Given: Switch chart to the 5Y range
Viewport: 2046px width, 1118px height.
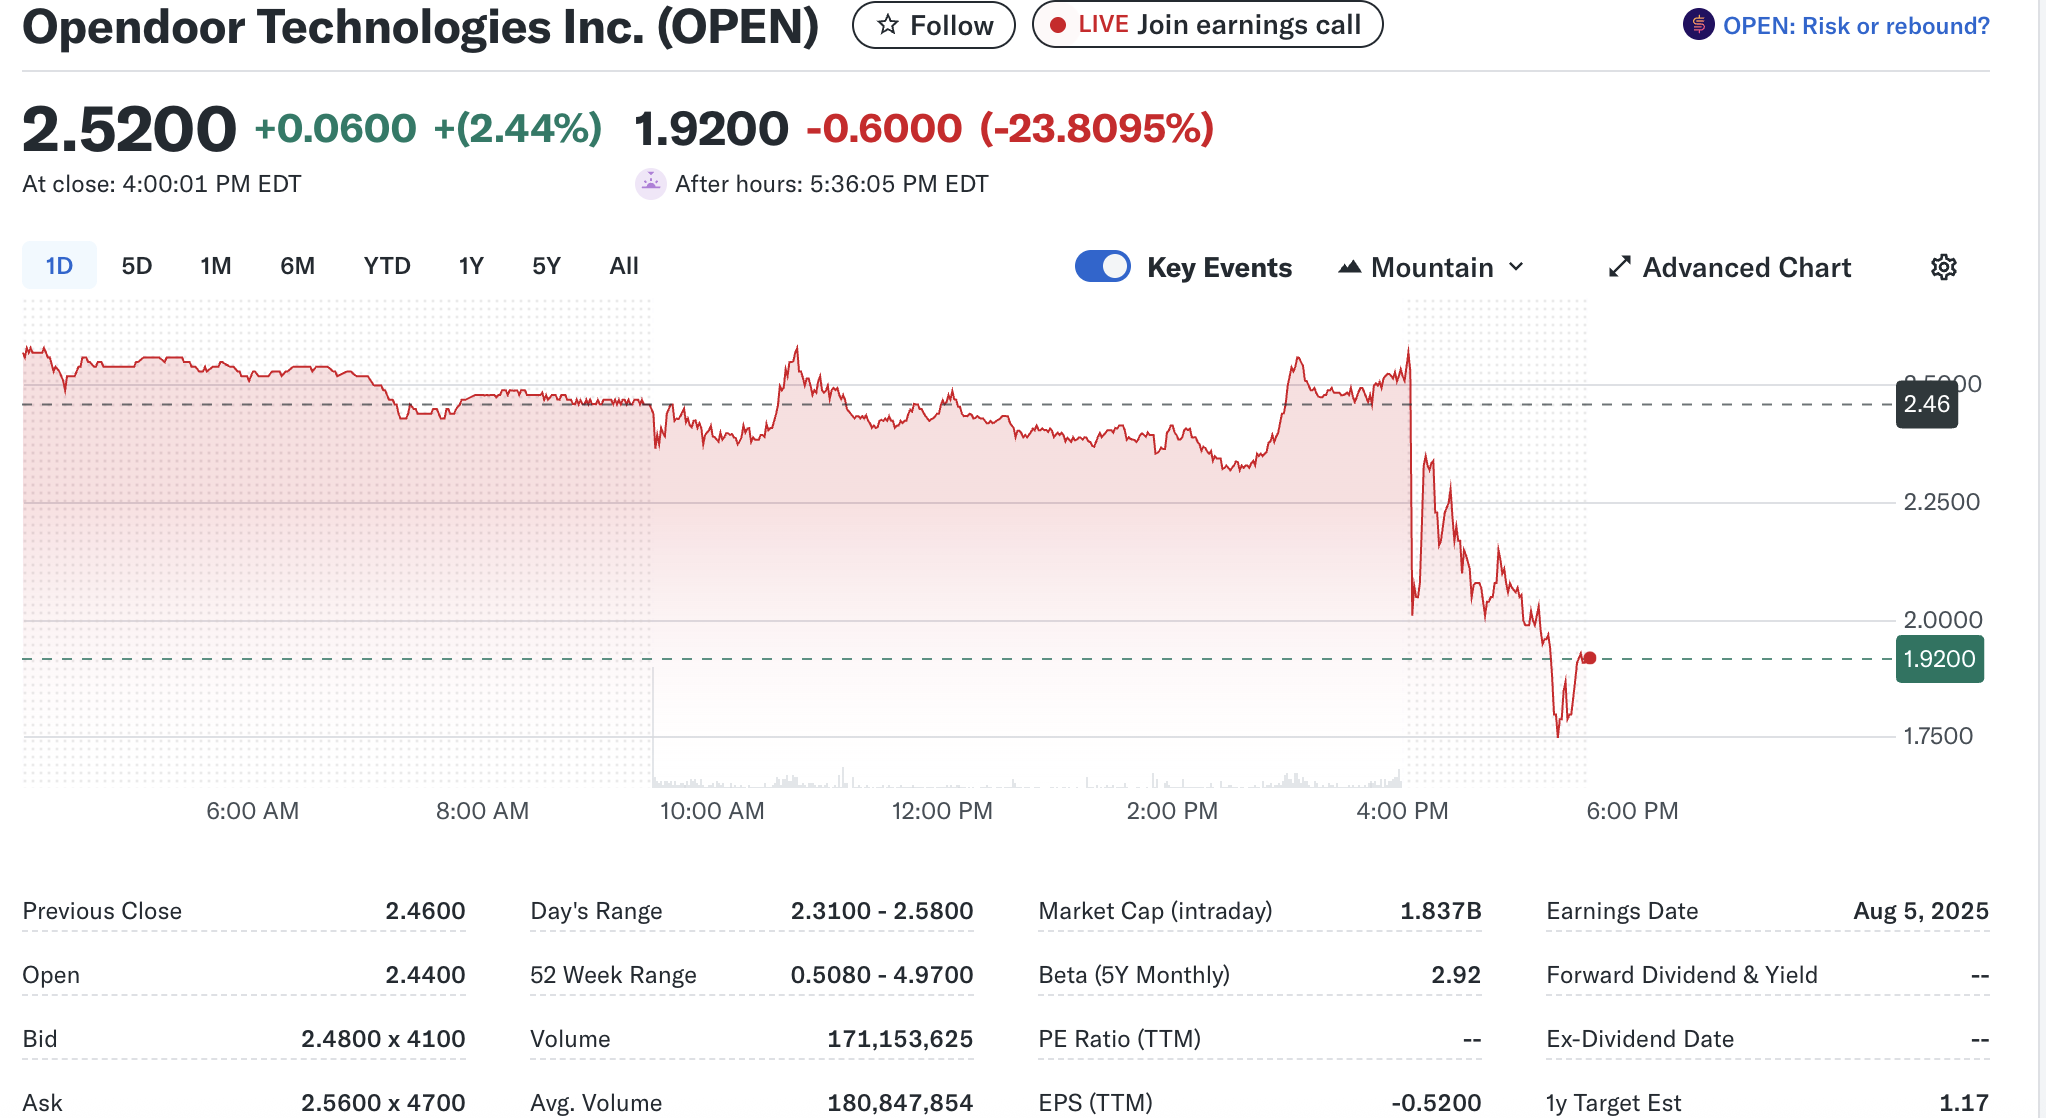Looking at the screenshot, I should [x=546, y=266].
